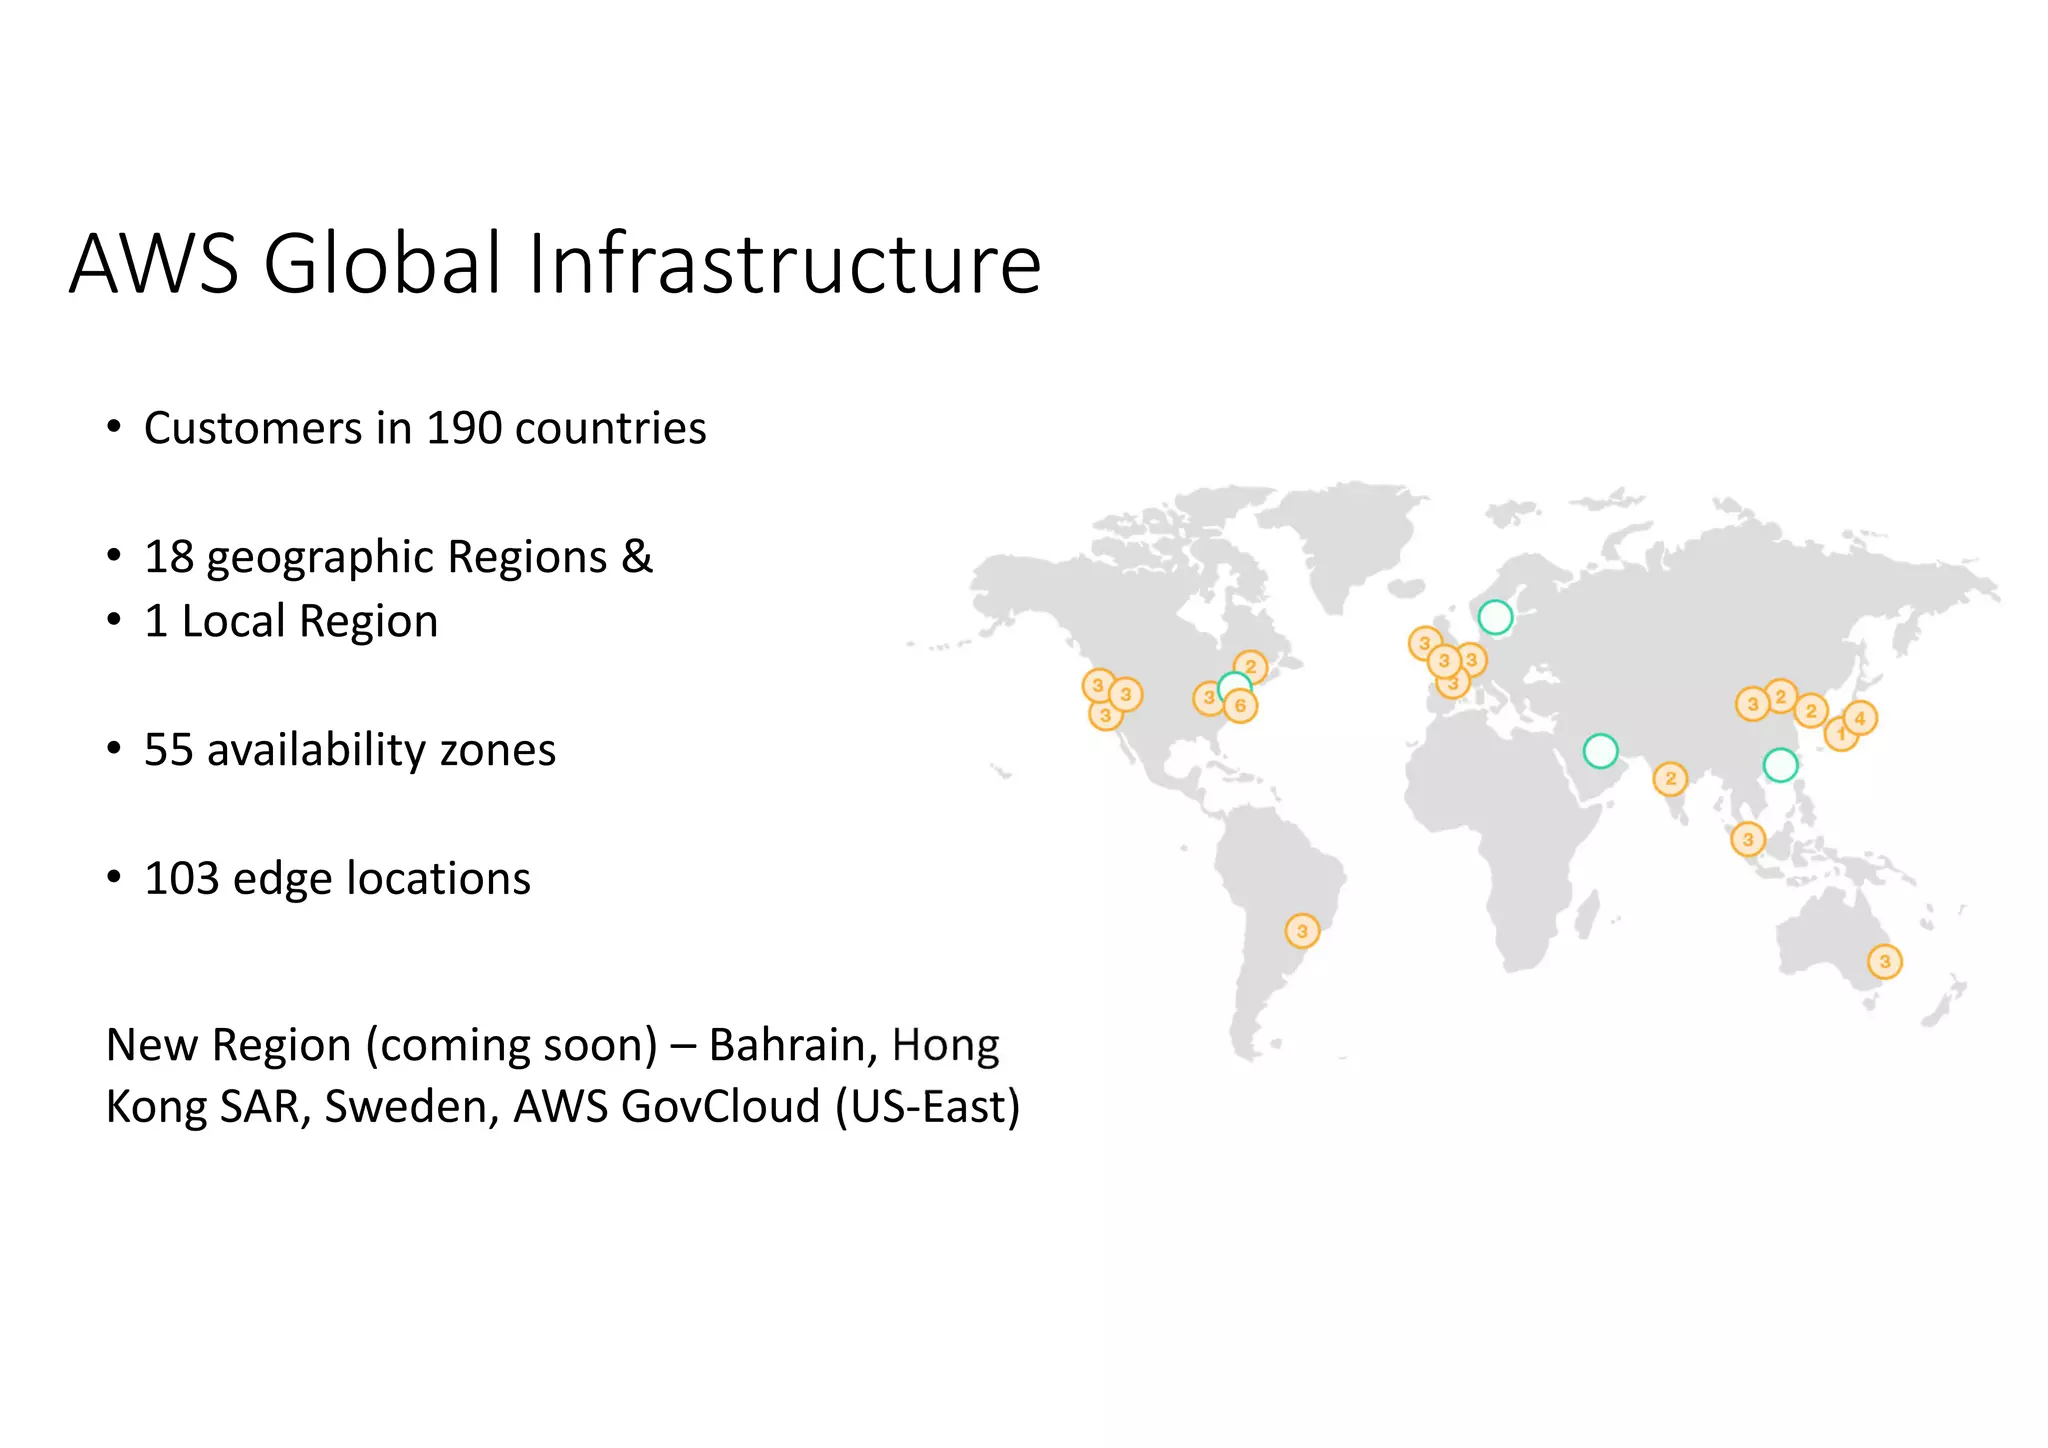2048x1448 pixels.
Task: Select the orange marker labeled 4 in Japan
Action: (1860, 718)
